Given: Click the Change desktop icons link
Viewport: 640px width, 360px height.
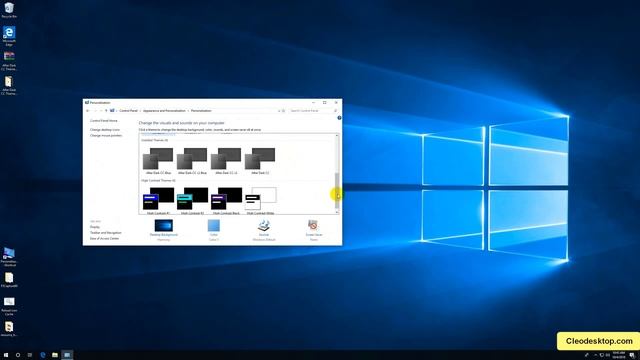Looking at the screenshot, I should click(105, 130).
